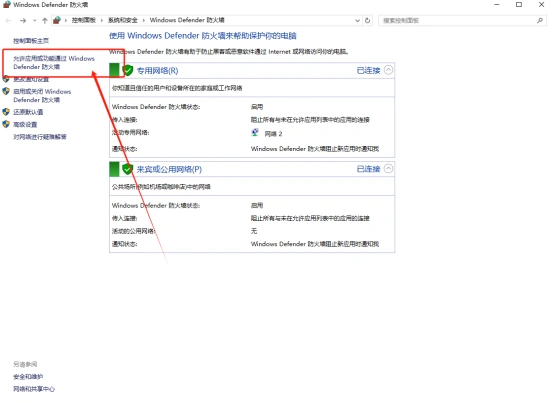Open 网络和共享中心 link
The image size is (553, 403).
click(34, 389)
